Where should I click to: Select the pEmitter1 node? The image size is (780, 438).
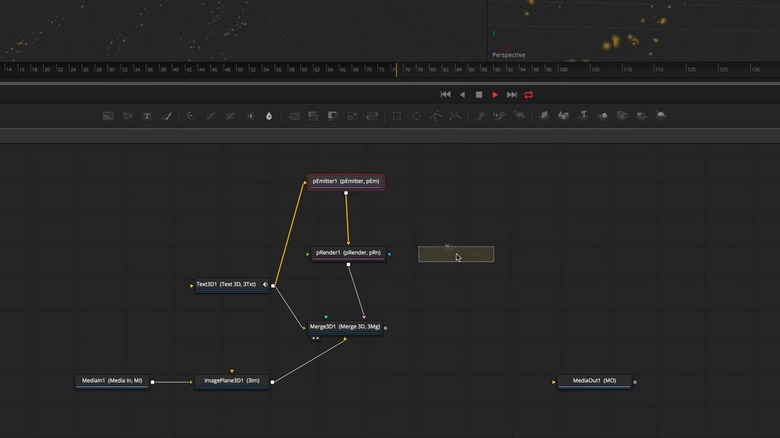coord(346,182)
